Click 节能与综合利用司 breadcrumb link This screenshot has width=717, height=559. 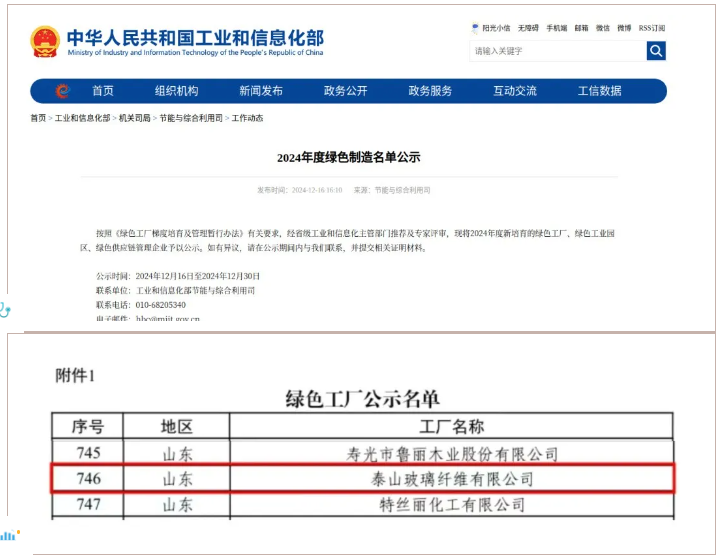point(191,118)
